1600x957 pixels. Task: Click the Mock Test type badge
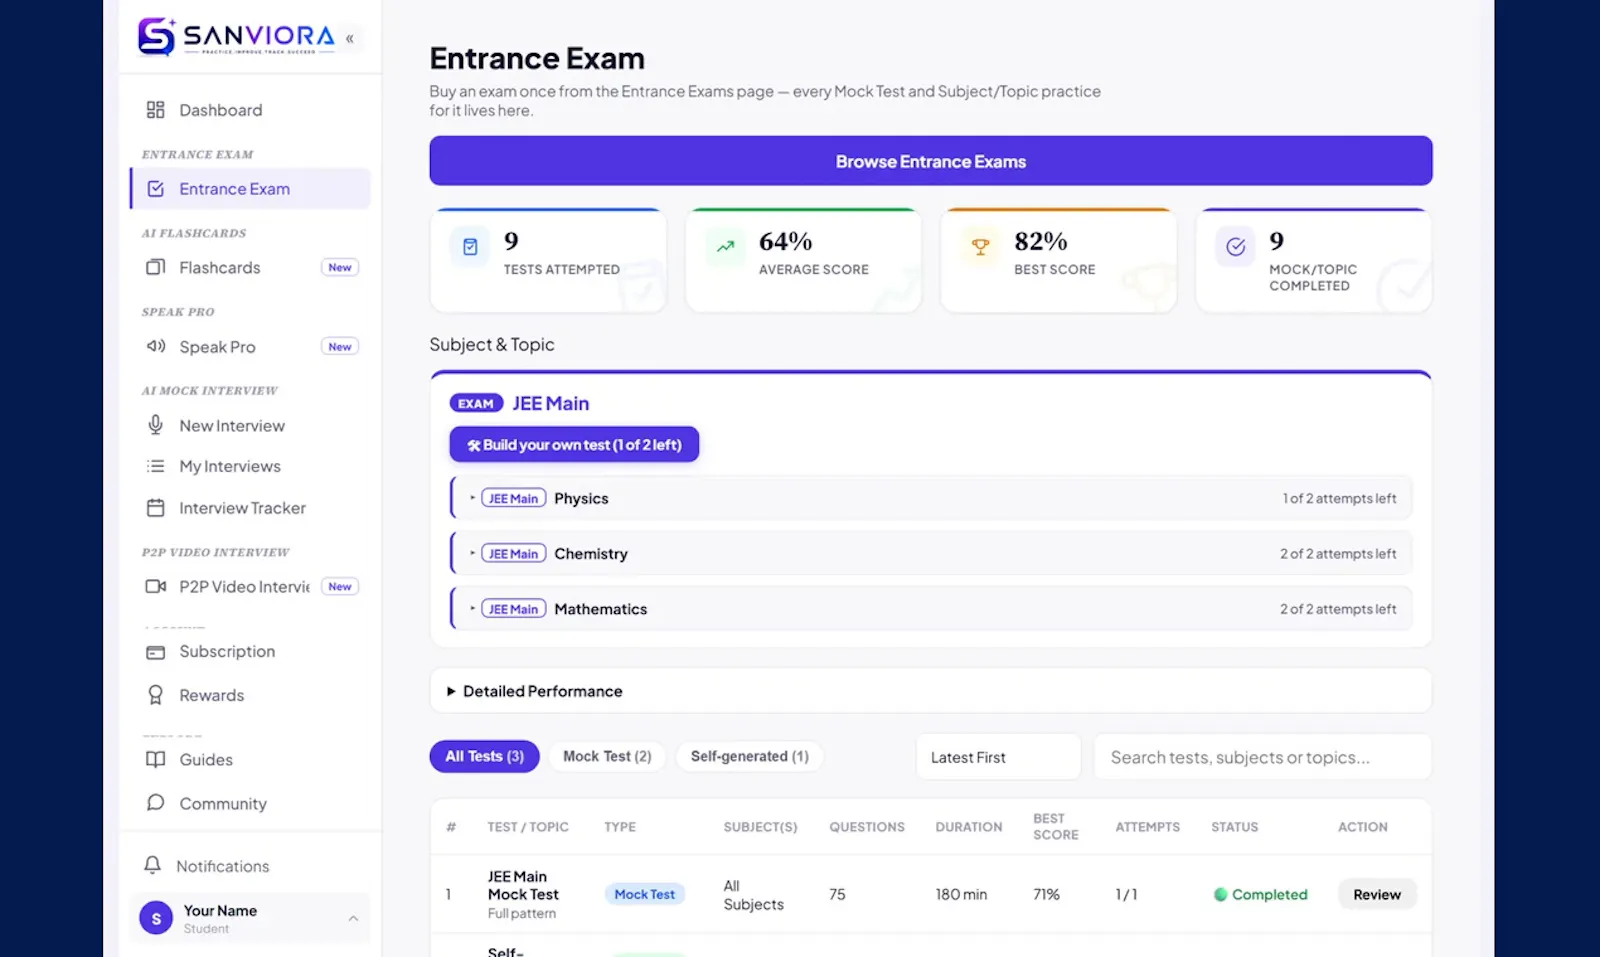(645, 894)
